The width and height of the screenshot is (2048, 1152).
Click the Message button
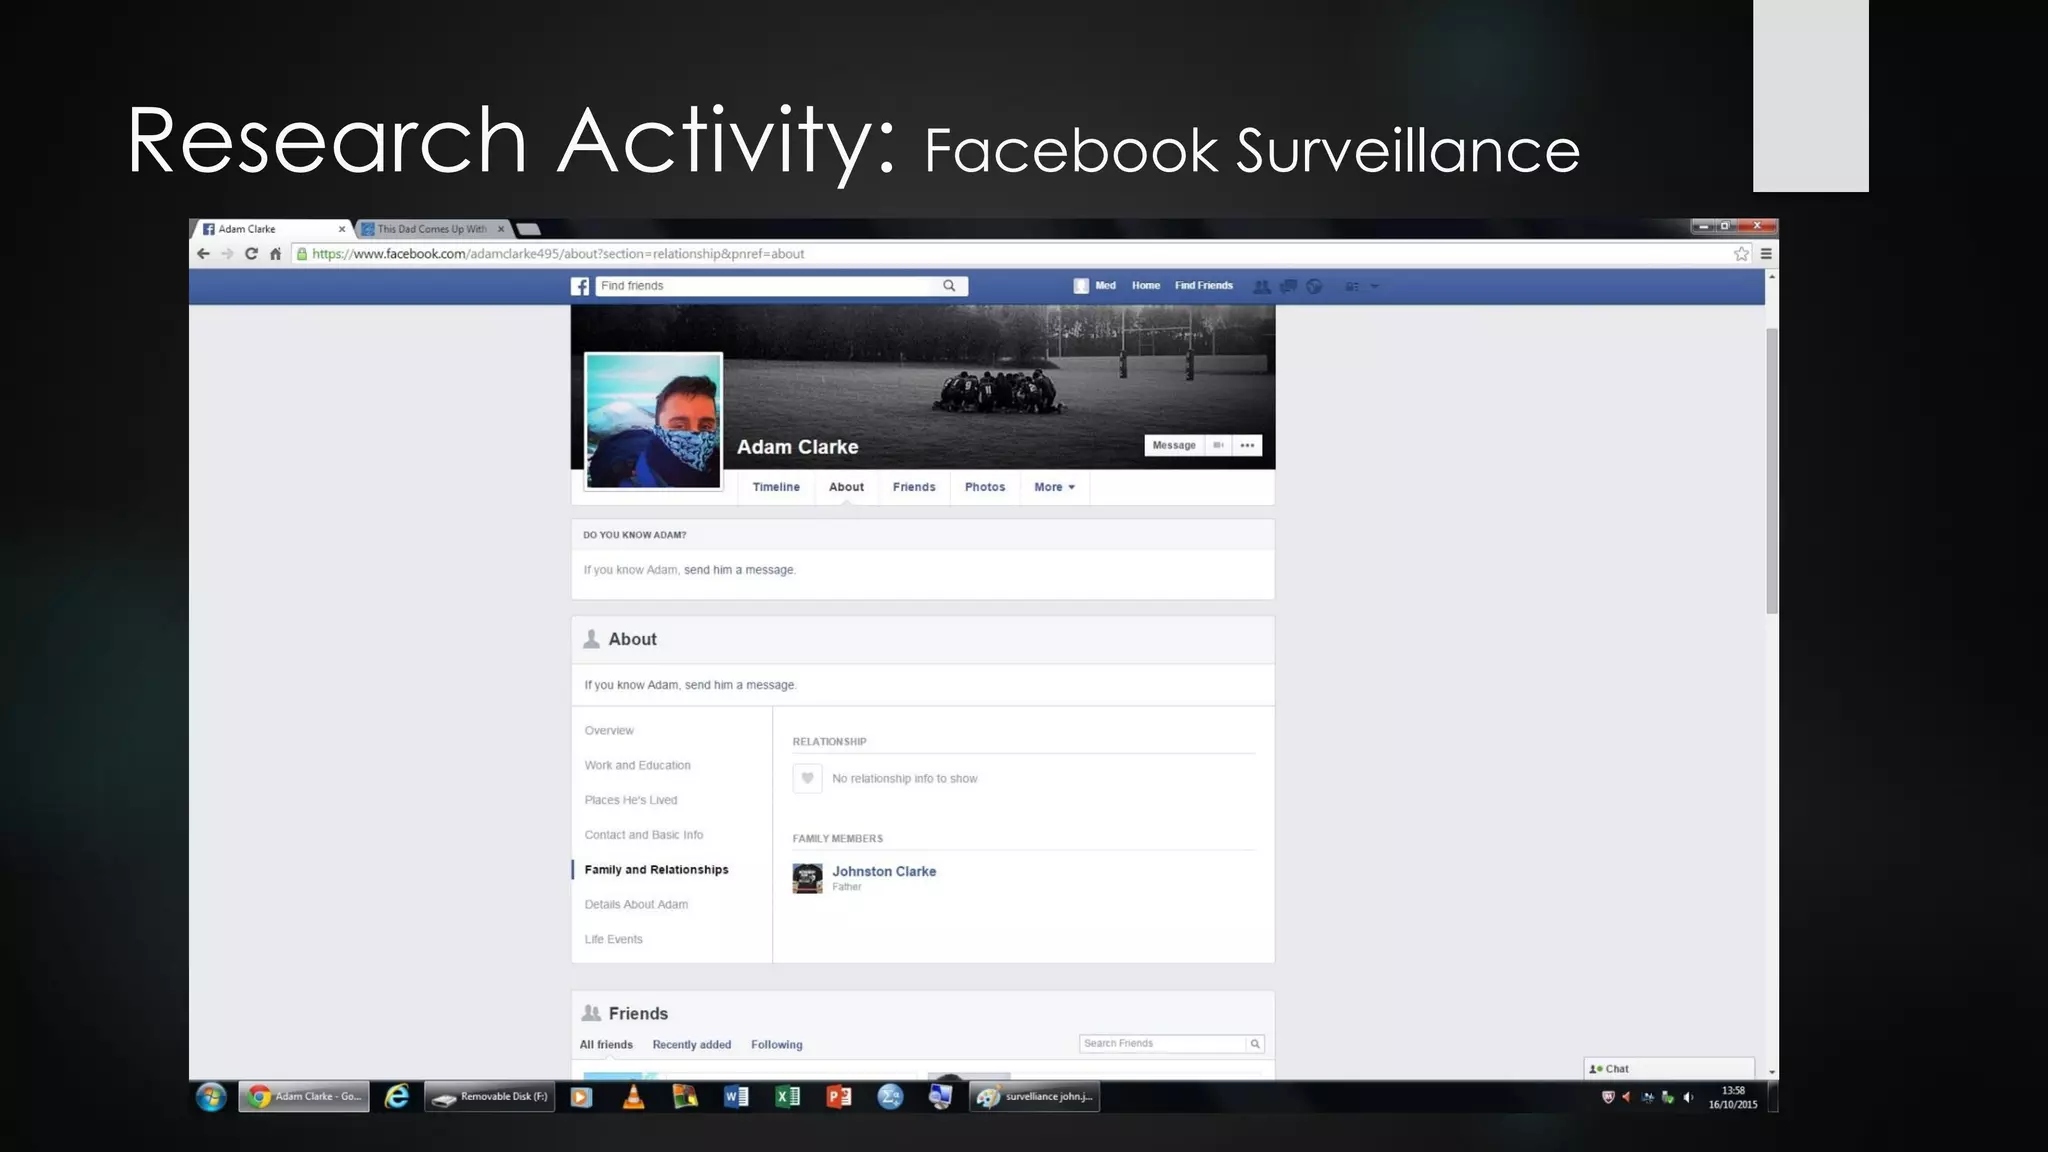tap(1174, 445)
